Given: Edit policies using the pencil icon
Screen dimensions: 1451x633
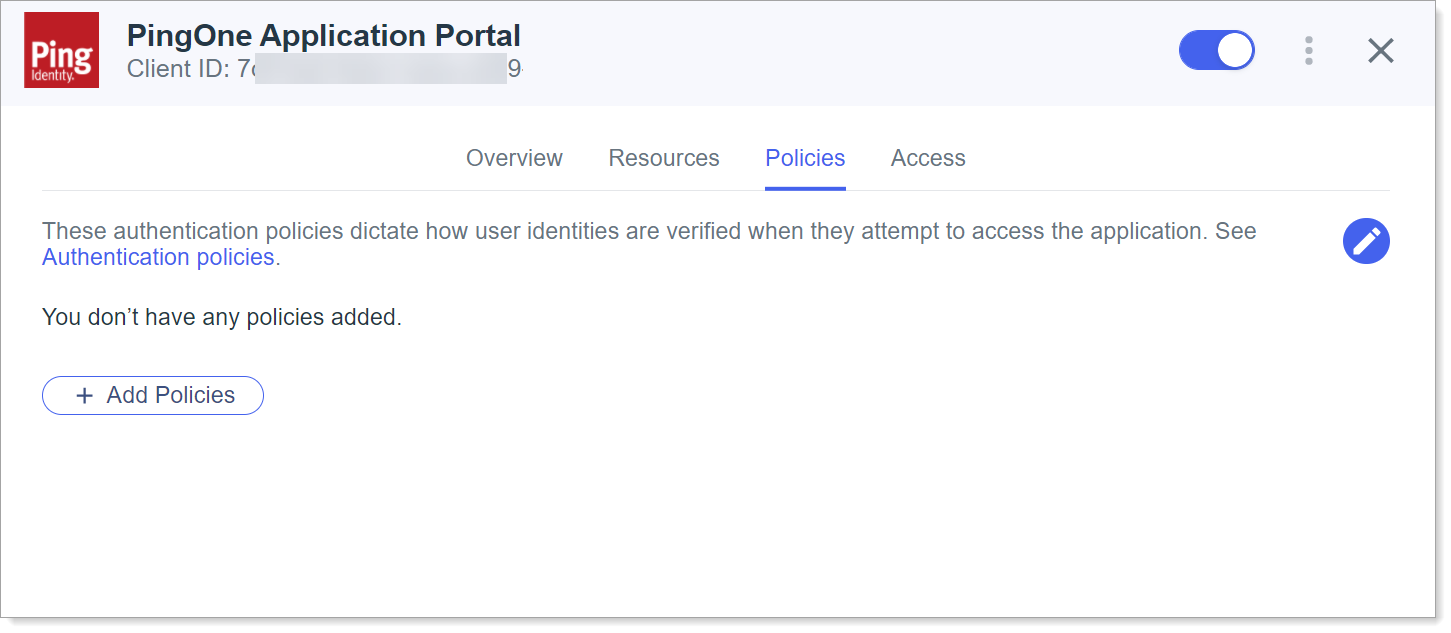Looking at the screenshot, I should pos(1365,241).
